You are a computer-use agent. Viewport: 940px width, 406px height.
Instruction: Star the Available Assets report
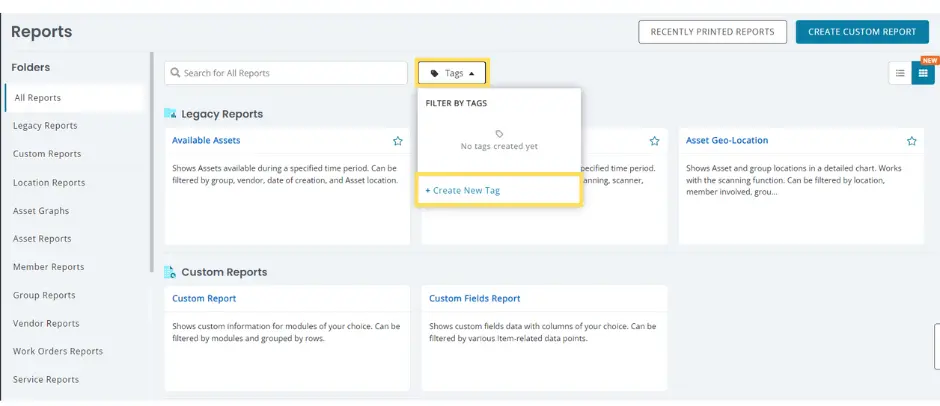pos(397,141)
